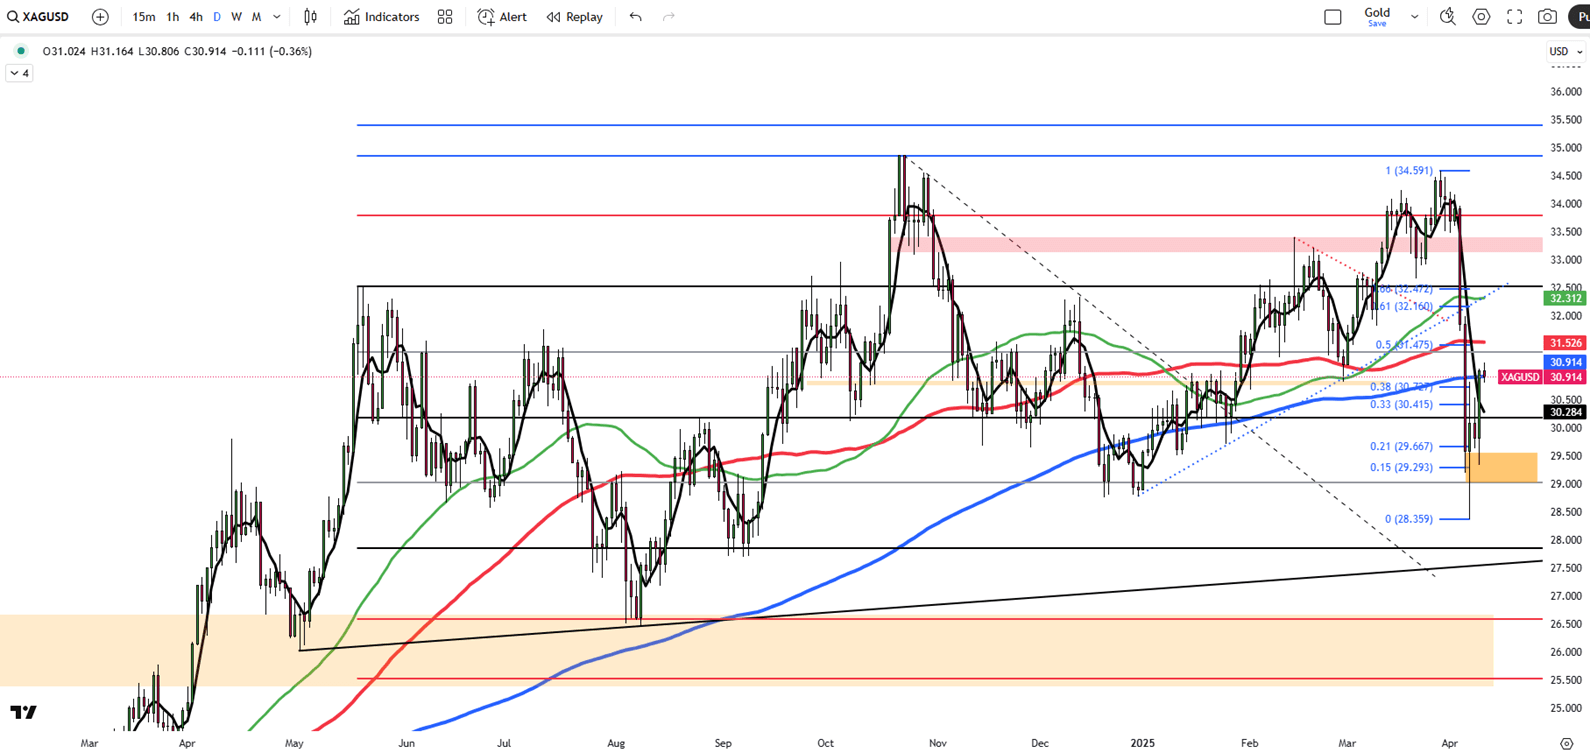Open the Indicators dialog
1590x753 pixels.
(x=381, y=17)
